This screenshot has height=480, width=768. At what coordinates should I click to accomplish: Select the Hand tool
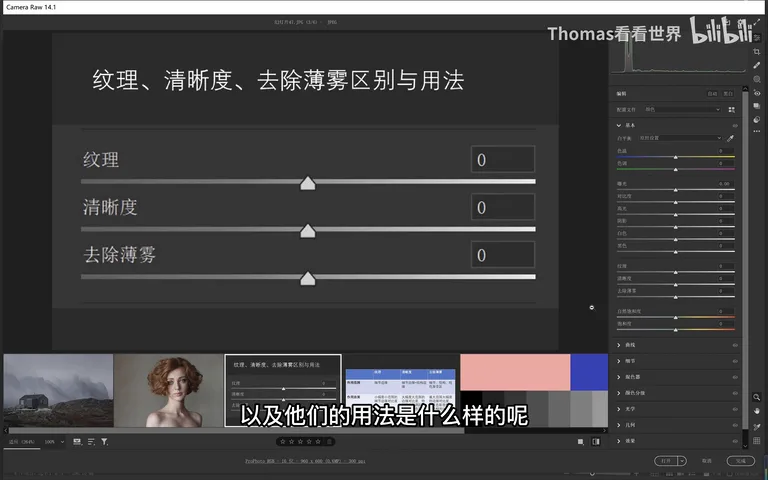coord(757,410)
